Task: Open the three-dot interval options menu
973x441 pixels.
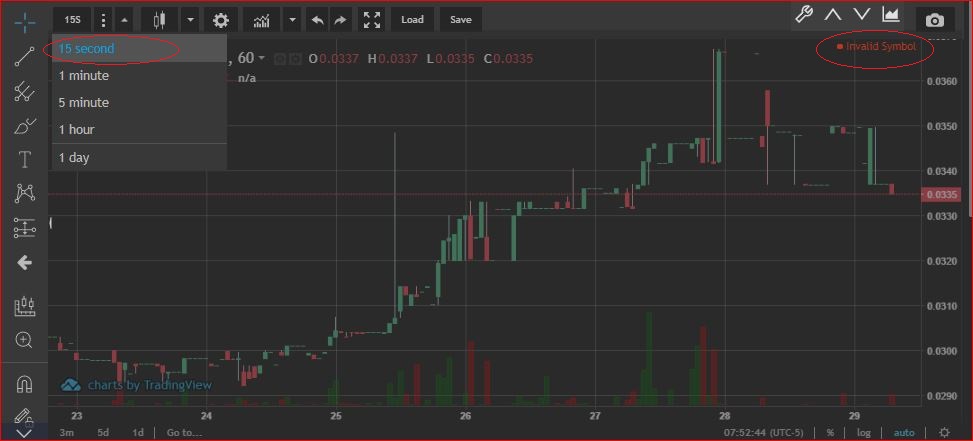Action: (103, 20)
